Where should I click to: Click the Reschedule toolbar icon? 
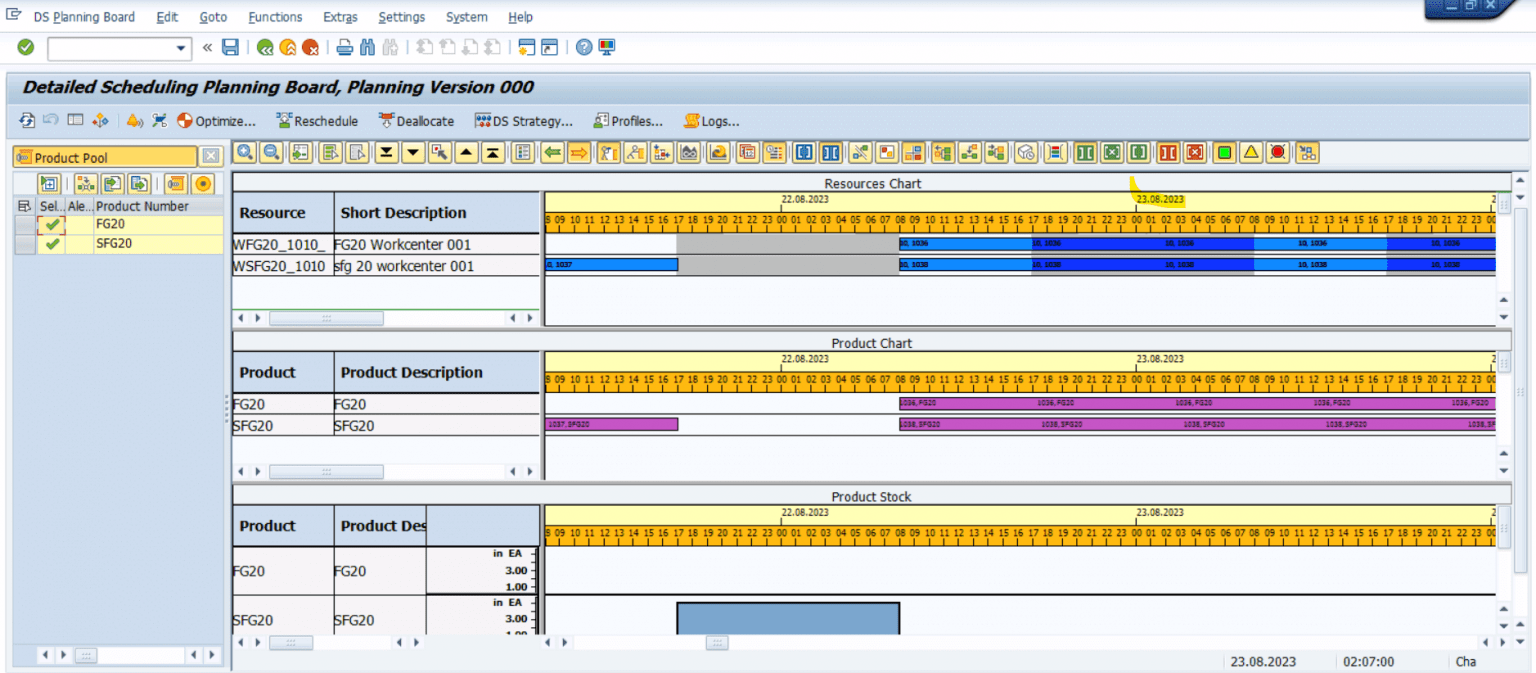click(x=316, y=121)
